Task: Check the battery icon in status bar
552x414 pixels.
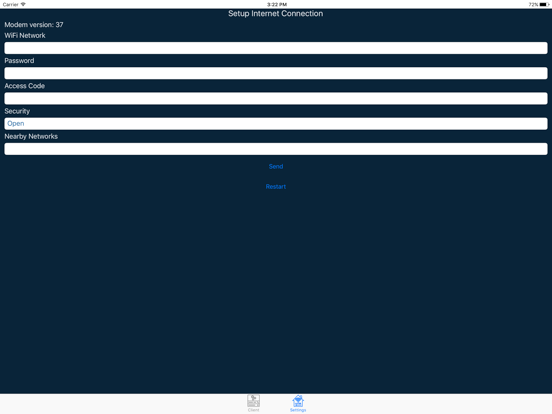Action: (x=544, y=5)
